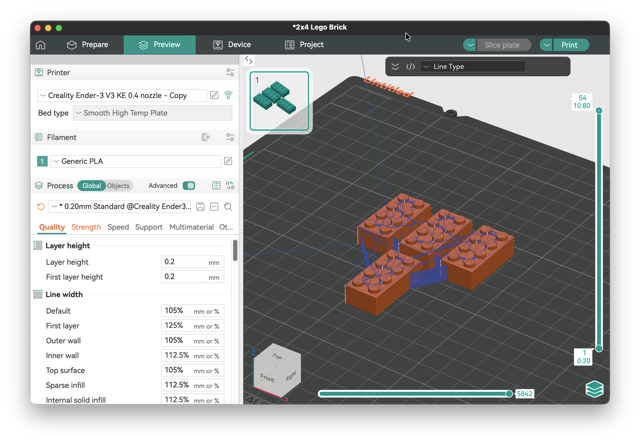
Task: Select plate 1 thumbnail
Action: coord(279,101)
